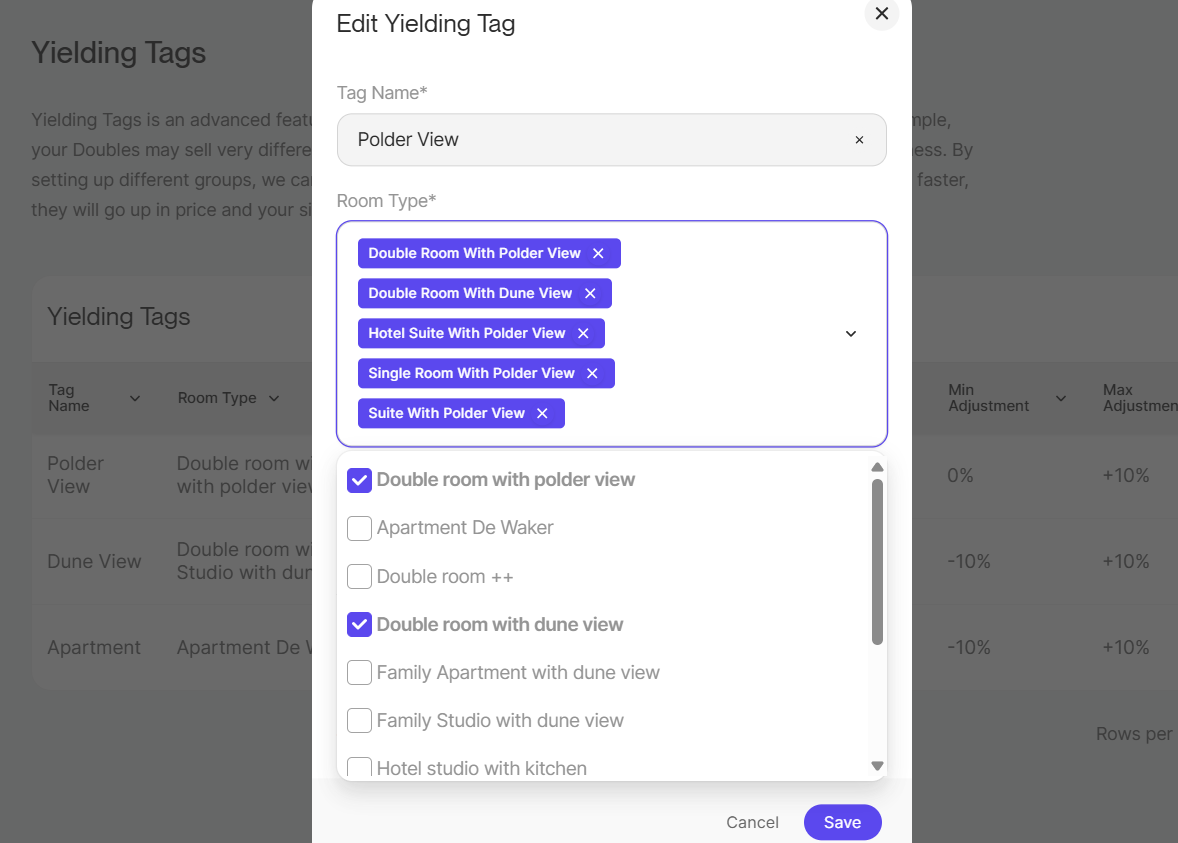Viewport: 1178px width, 843px height.
Task: Sort by Tag Name column arrow
Action: pyautogui.click(x=135, y=399)
